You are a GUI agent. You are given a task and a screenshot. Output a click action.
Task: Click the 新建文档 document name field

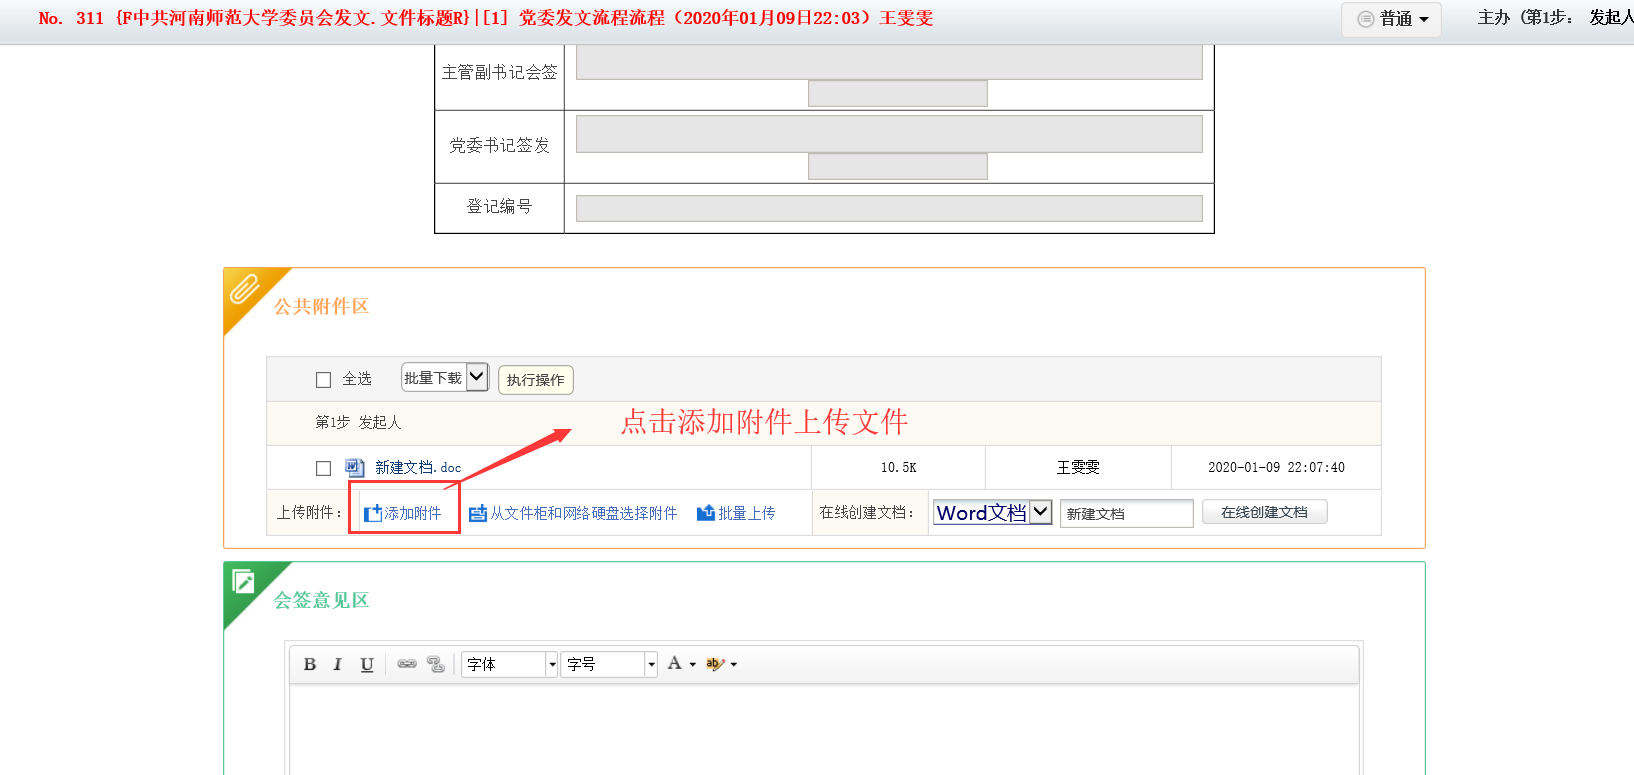pyautogui.click(x=1126, y=513)
